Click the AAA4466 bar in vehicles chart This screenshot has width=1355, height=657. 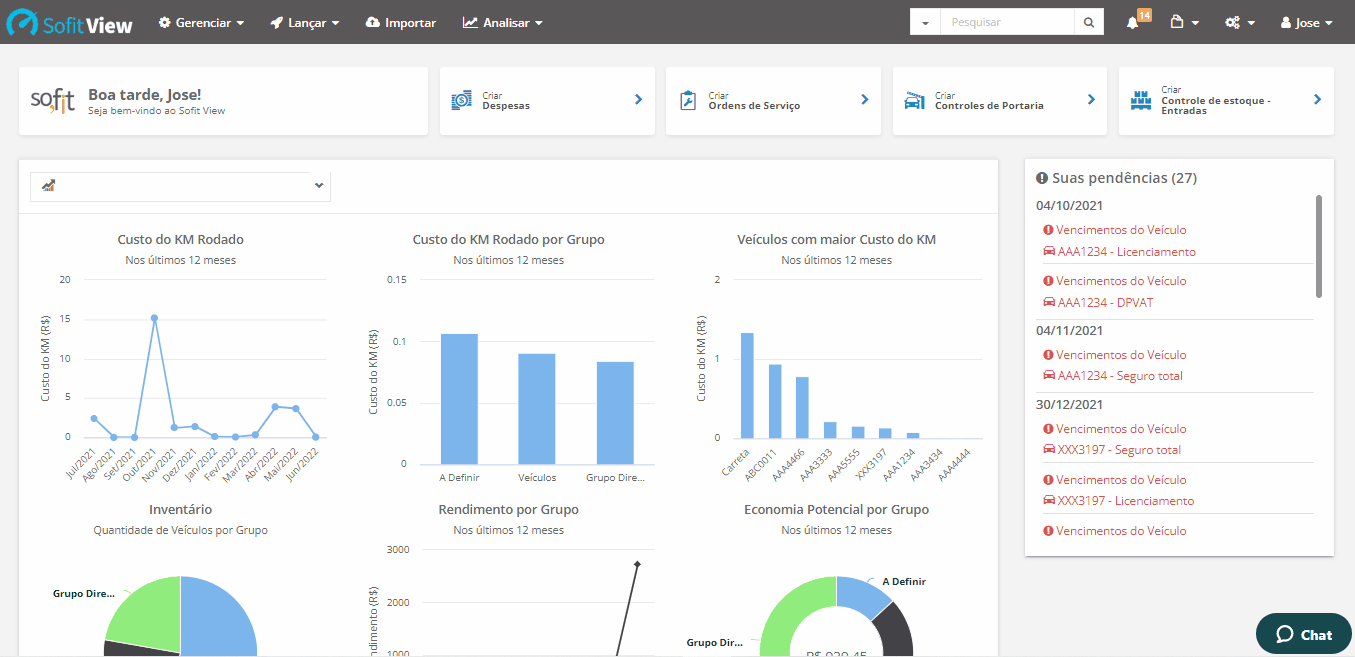coord(802,407)
